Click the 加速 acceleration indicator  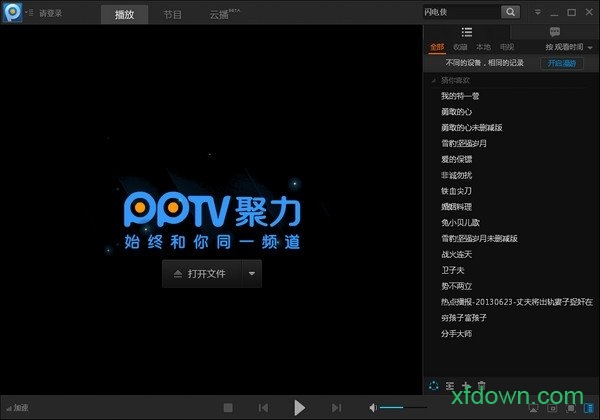18,408
